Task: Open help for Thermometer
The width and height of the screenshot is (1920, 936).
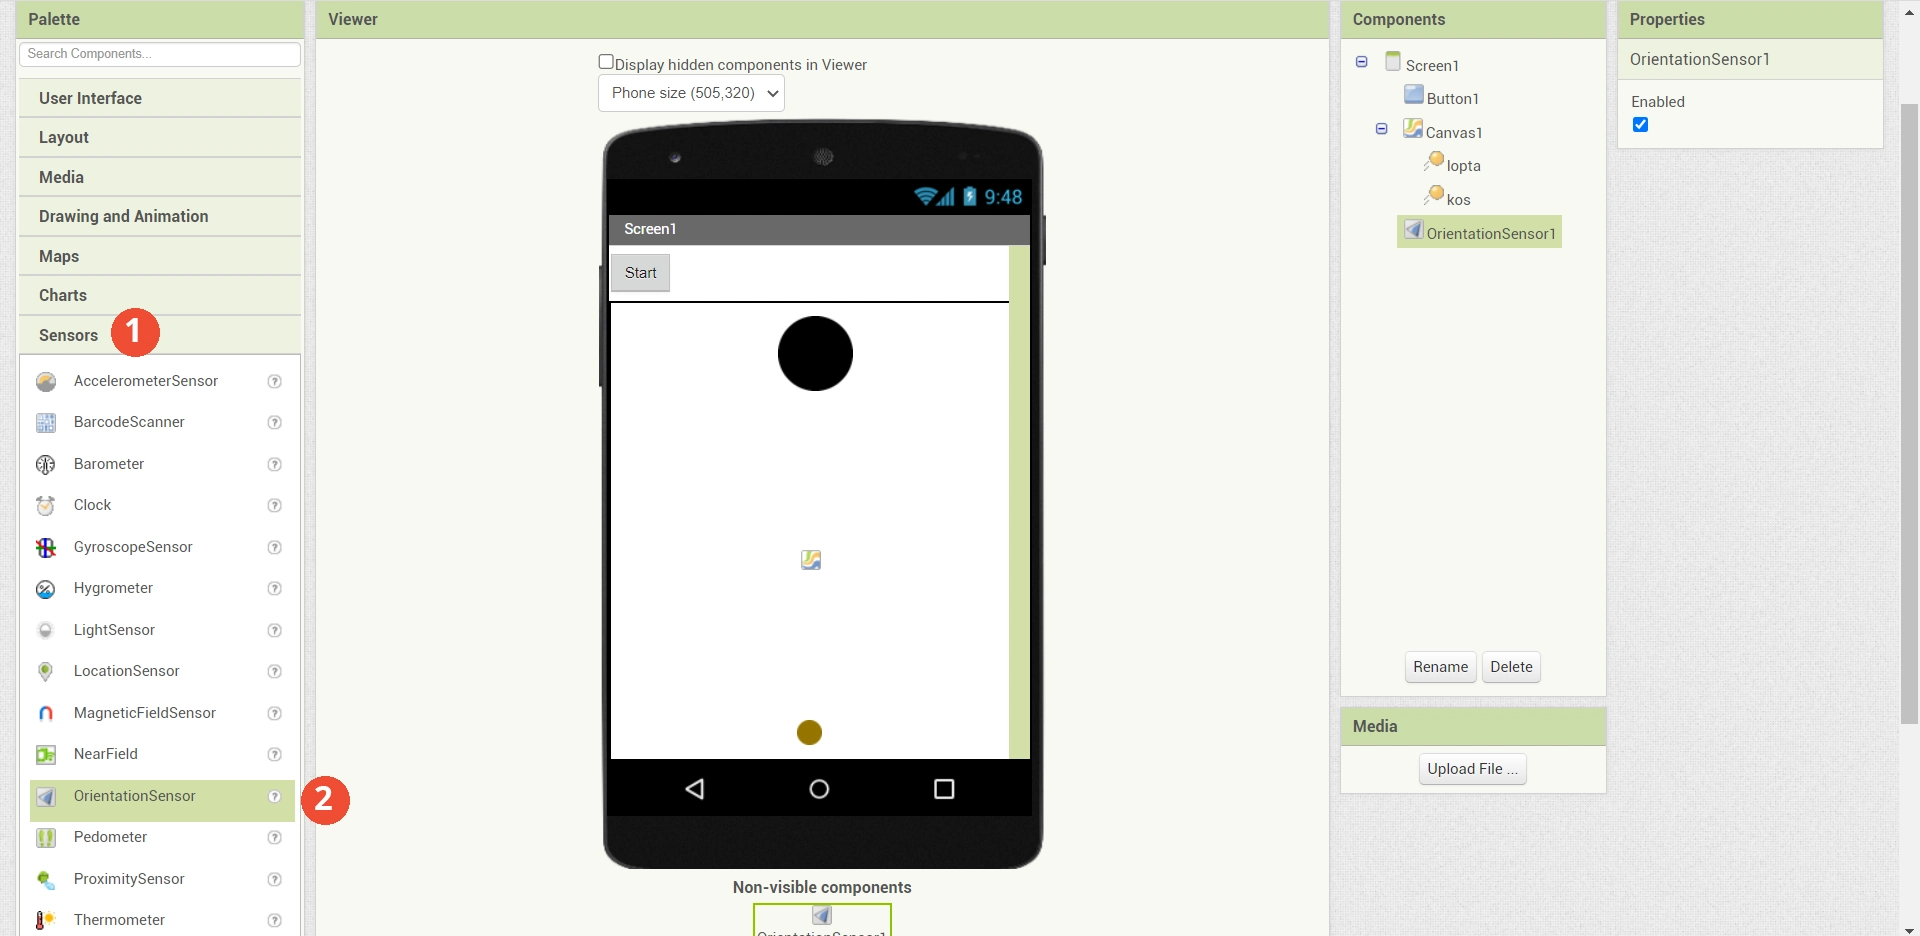Action: click(x=275, y=921)
